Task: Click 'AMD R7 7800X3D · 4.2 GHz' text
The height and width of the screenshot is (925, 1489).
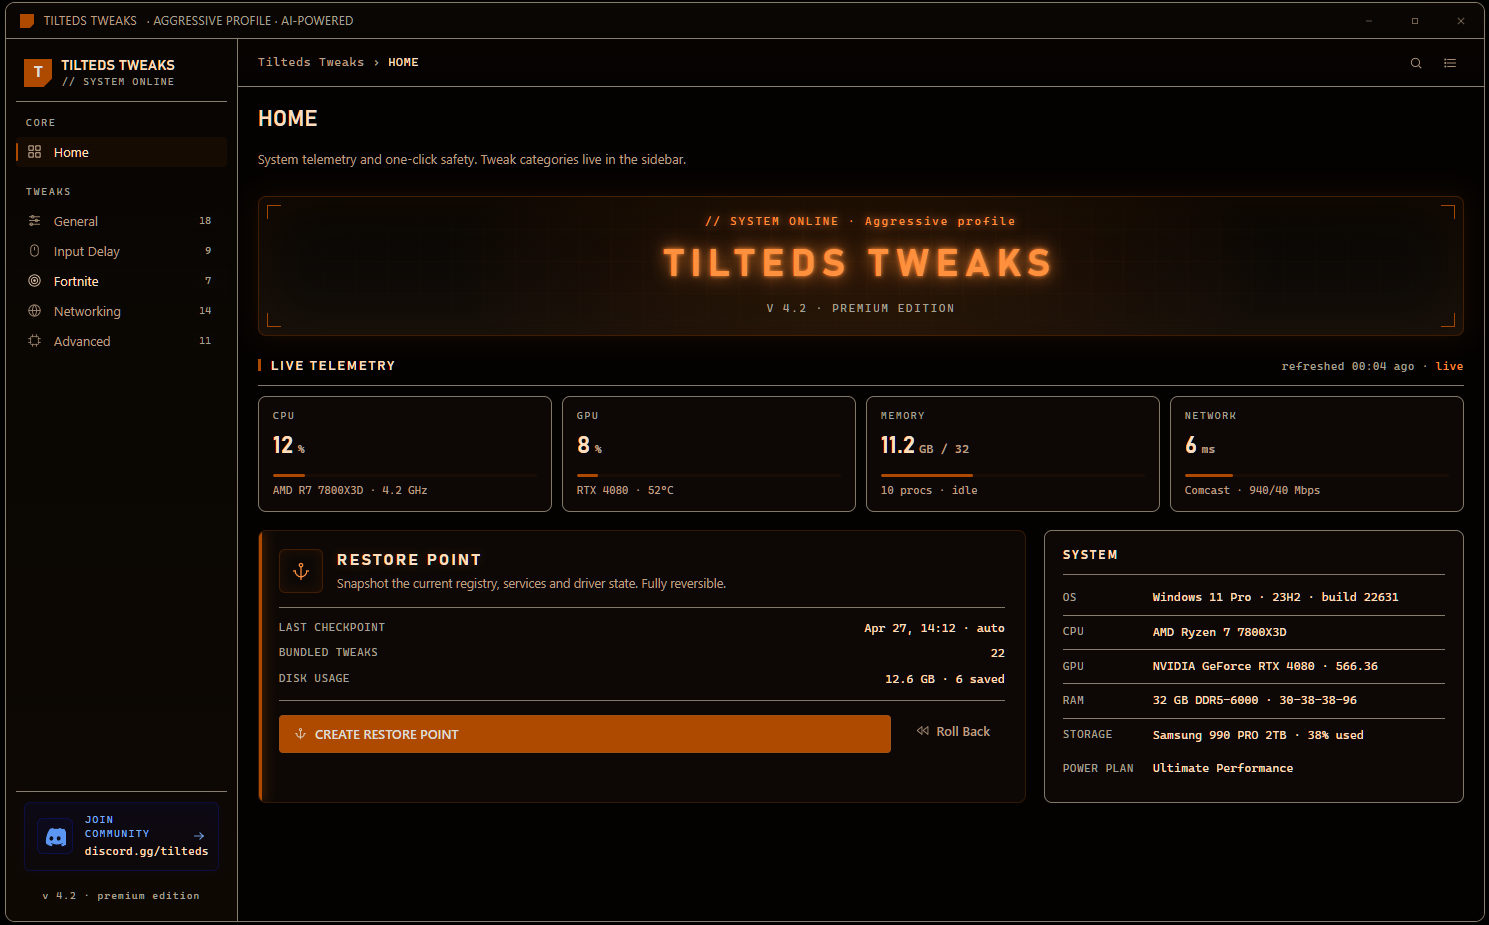Action: [350, 490]
